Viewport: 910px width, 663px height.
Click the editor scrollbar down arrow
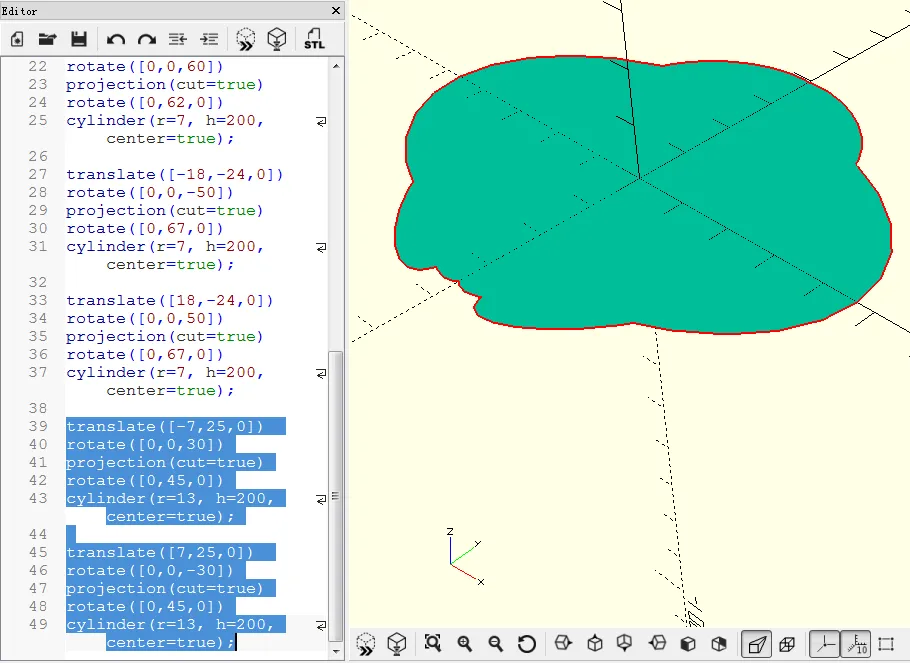[336, 653]
